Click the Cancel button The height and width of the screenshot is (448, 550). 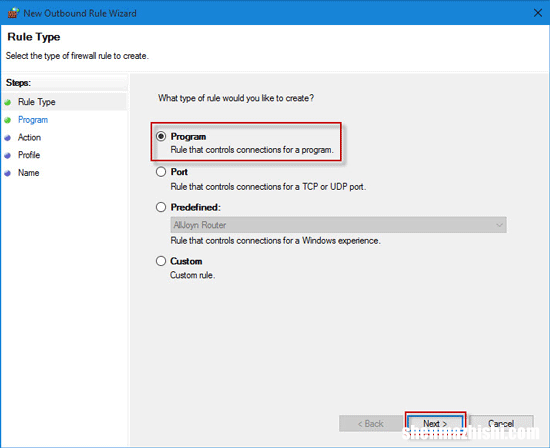tap(501, 423)
